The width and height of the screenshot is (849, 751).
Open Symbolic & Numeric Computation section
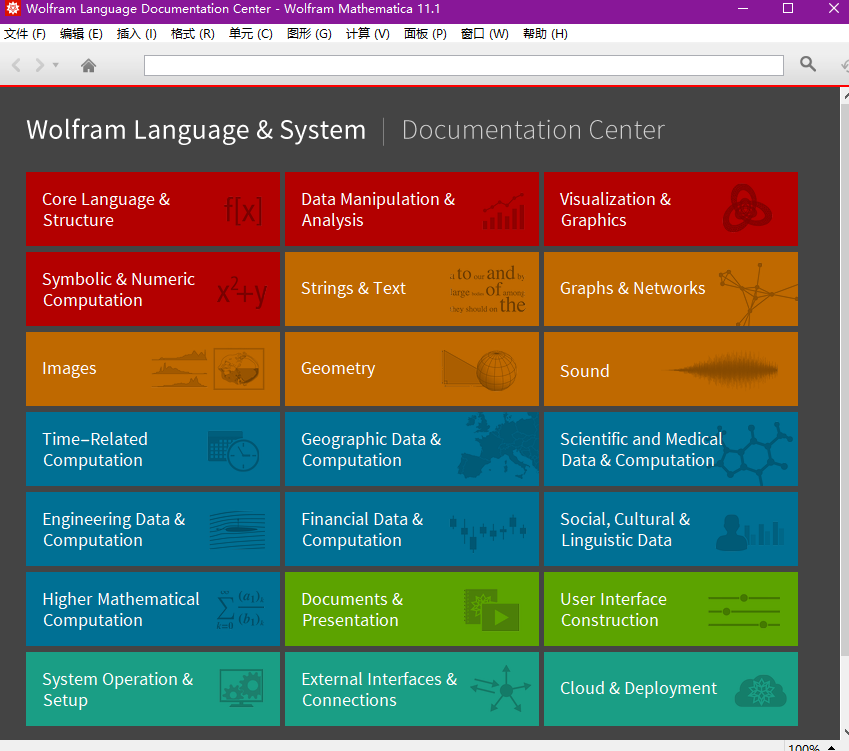coord(118,289)
